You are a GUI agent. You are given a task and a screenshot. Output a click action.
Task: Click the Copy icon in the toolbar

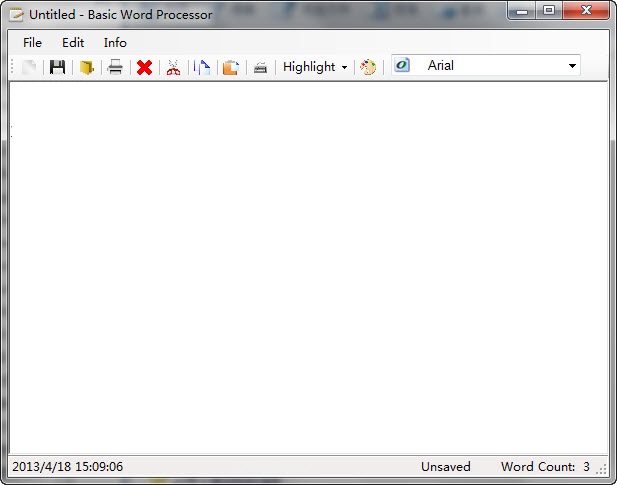[202, 67]
